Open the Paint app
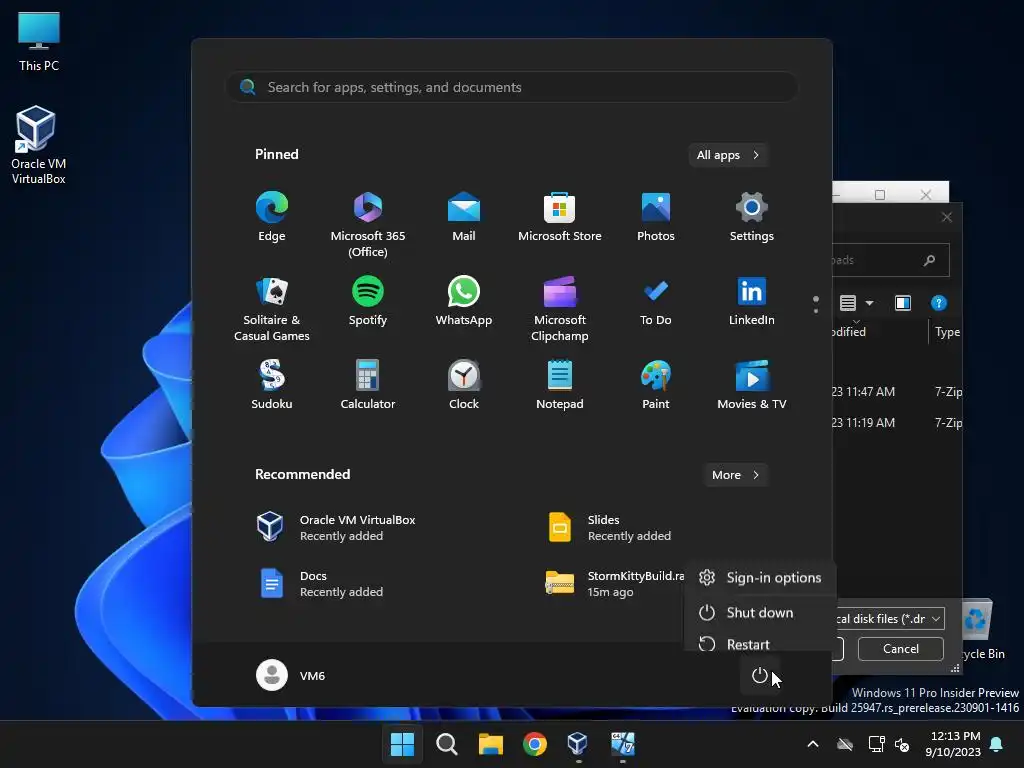1024x768 pixels. (x=656, y=385)
